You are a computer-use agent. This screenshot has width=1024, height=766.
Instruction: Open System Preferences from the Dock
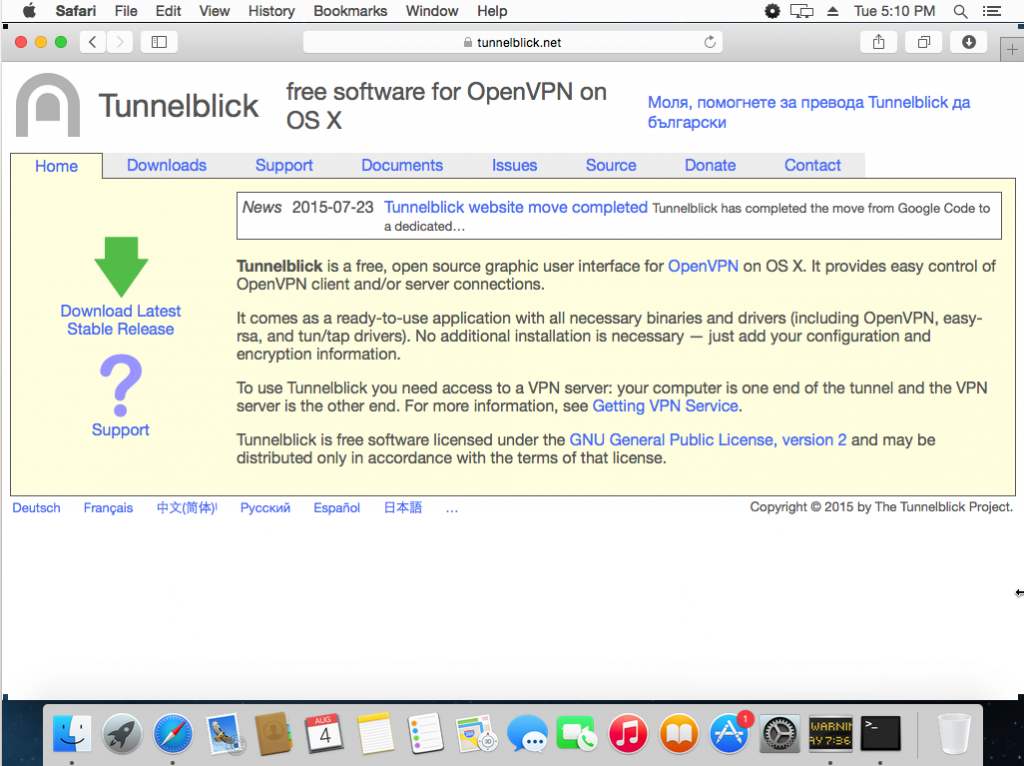pyautogui.click(x=780, y=733)
